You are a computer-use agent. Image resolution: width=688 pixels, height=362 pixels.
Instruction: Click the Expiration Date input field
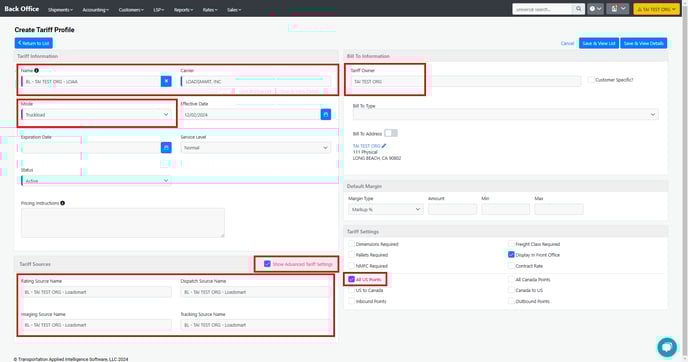[x=91, y=147]
